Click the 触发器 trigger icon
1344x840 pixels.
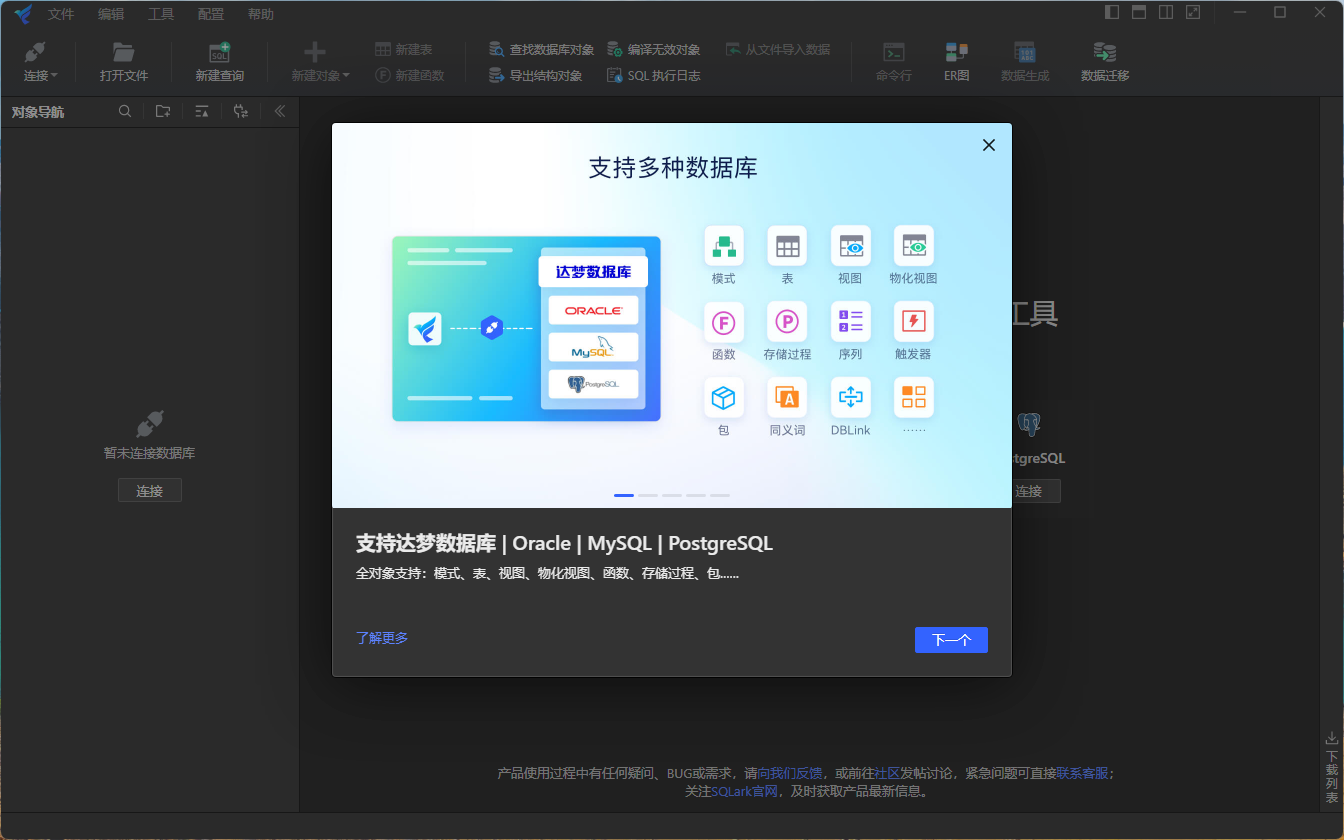tap(914, 322)
